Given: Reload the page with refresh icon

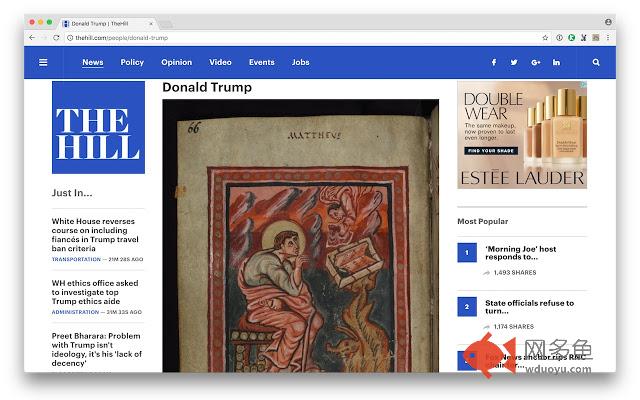Looking at the screenshot, I should coord(56,38).
